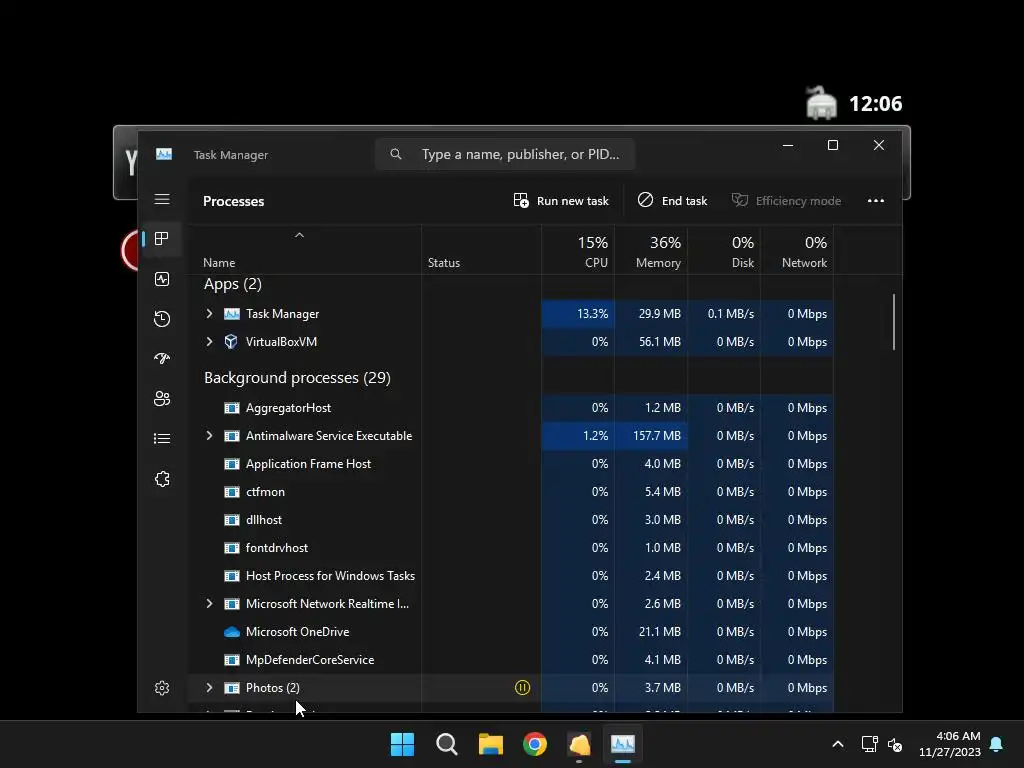Select the fontdrvhost process row

[x=511, y=548]
